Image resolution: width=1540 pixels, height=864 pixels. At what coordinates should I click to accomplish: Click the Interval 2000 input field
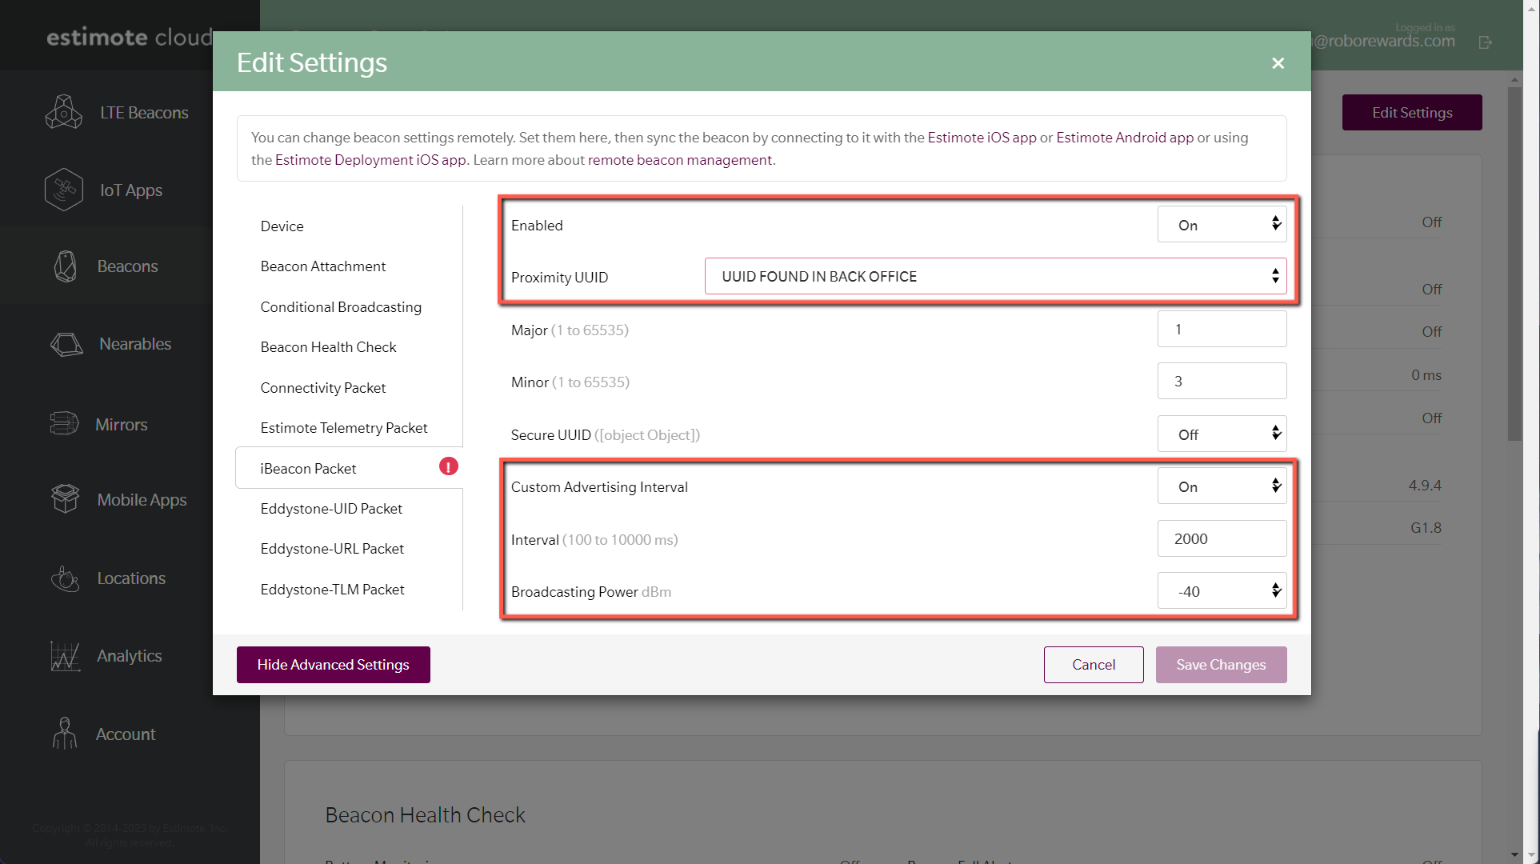tap(1222, 538)
